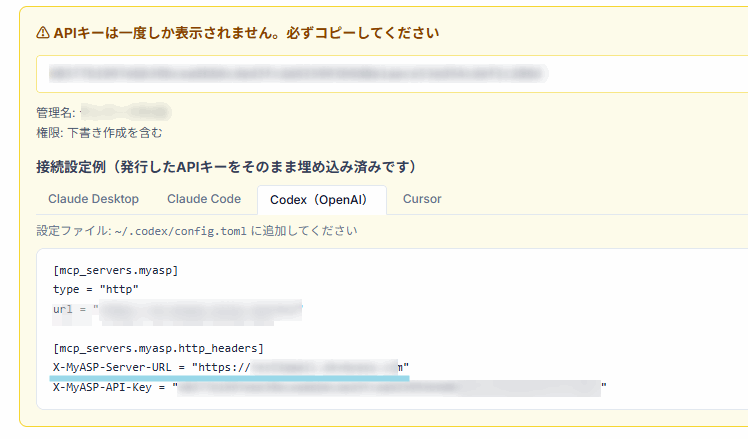Click the blurred 管理名 value
The image size is (748, 439).
pos(126,113)
